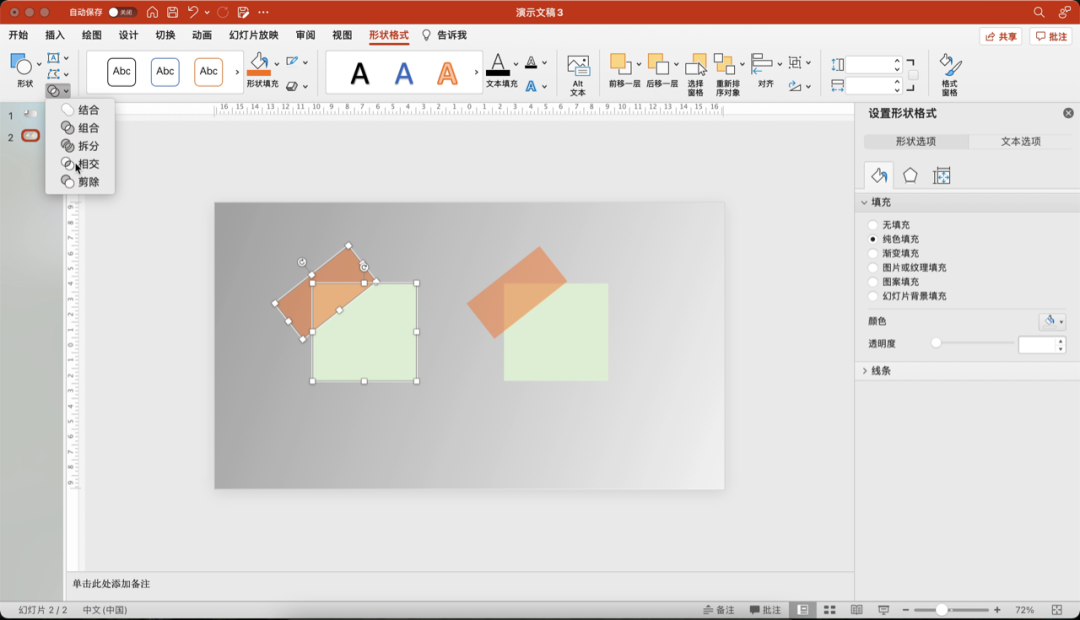Click the Shape Outline pen icon
The image size is (1080, 620).
point(292,61)
